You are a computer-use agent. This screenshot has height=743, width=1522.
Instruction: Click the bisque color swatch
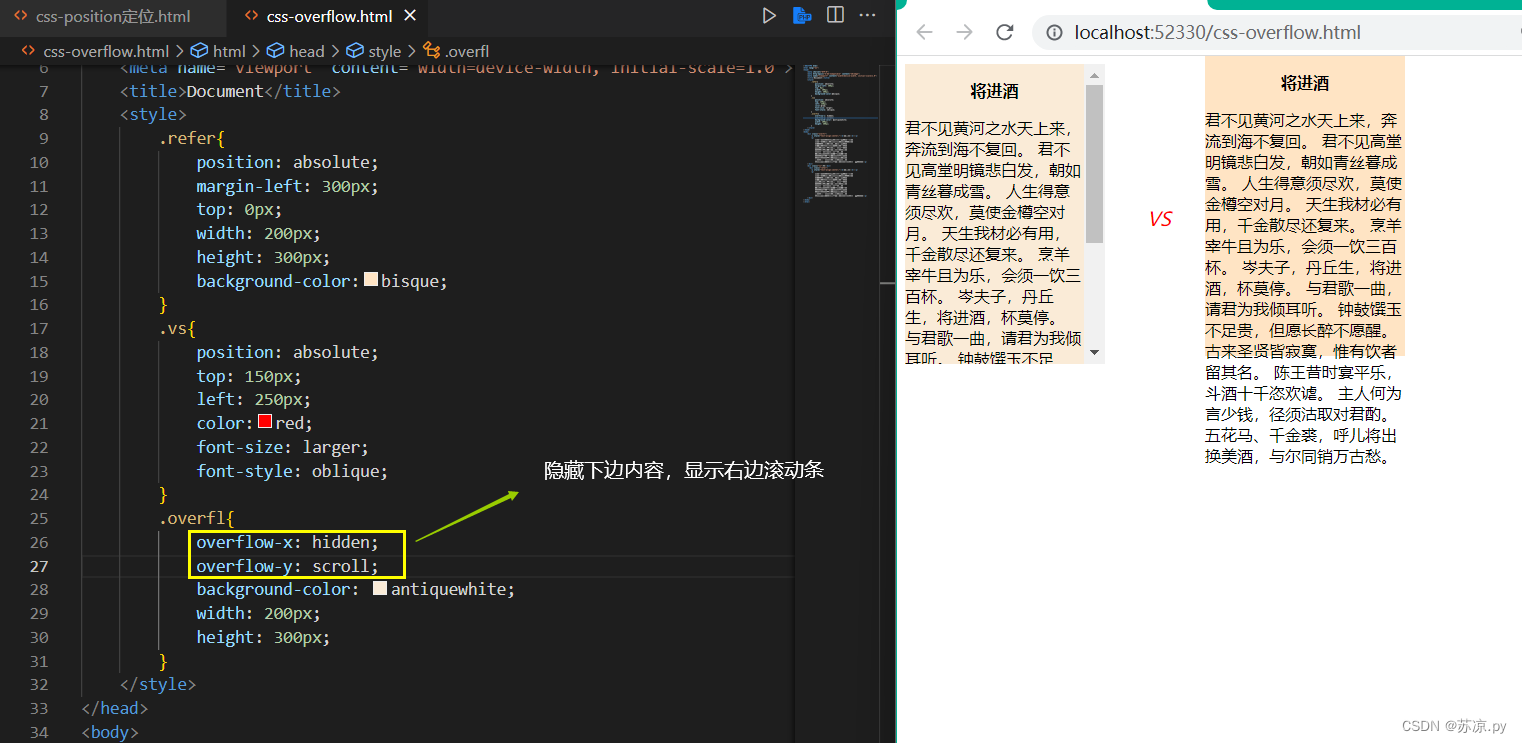click(x=371, y=280)
